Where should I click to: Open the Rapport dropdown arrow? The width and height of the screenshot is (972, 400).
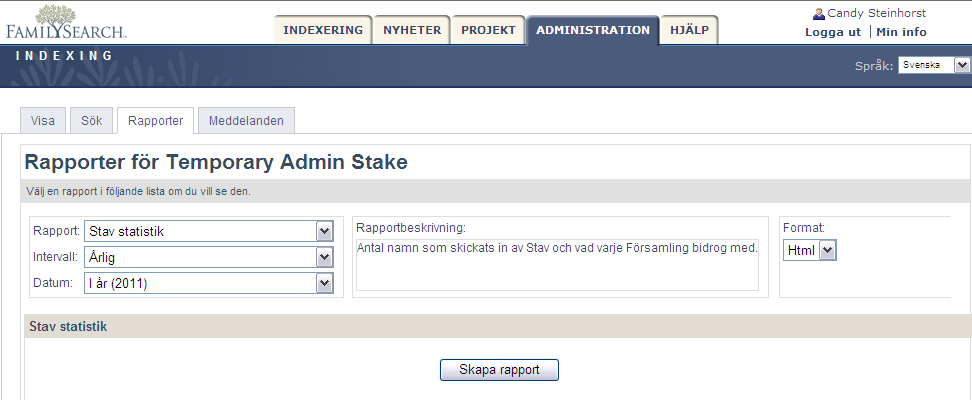click(324, 231)
